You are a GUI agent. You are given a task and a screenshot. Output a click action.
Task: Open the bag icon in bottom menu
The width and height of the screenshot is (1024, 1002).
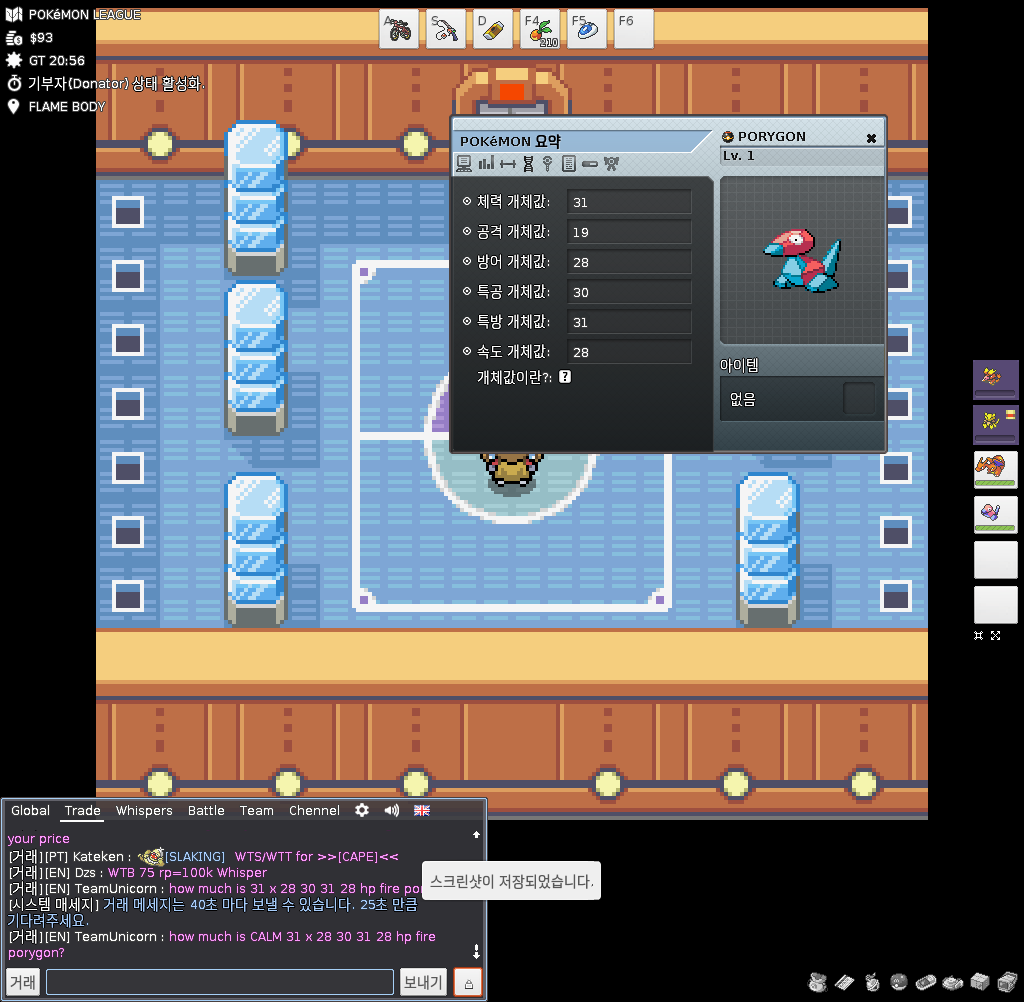[818, 981]
